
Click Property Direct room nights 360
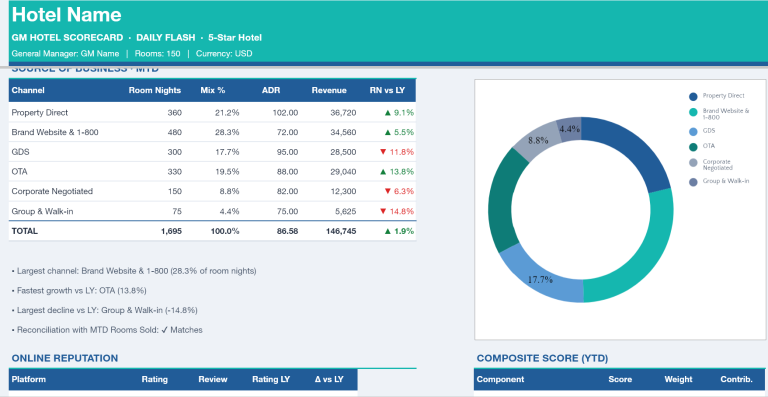(174, 113)
